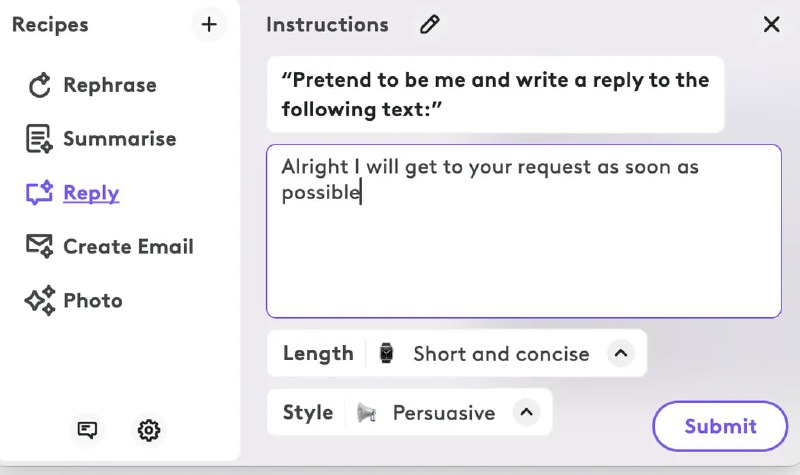Open the feedback chat icon

pos(88,431)
